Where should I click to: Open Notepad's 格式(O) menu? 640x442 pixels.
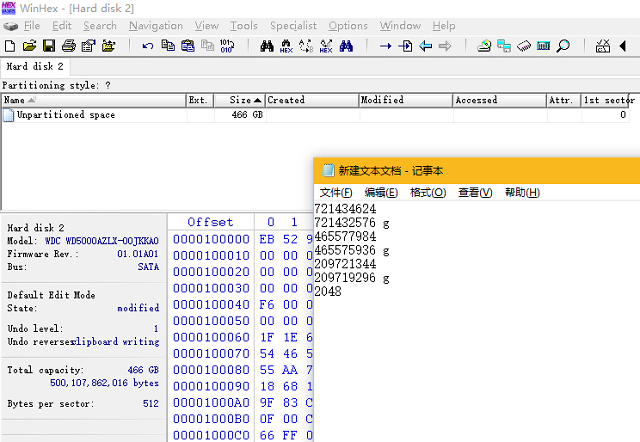pyautogui.click(x=428, y=192)
